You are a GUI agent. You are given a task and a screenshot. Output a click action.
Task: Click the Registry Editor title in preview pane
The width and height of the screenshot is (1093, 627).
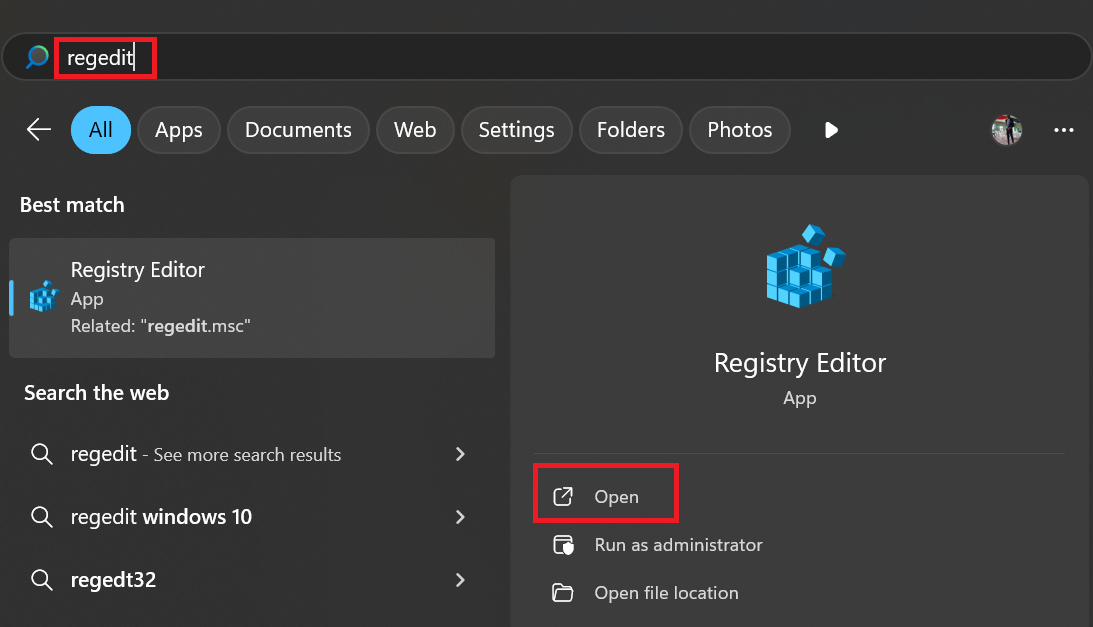[x=800, y=363]
